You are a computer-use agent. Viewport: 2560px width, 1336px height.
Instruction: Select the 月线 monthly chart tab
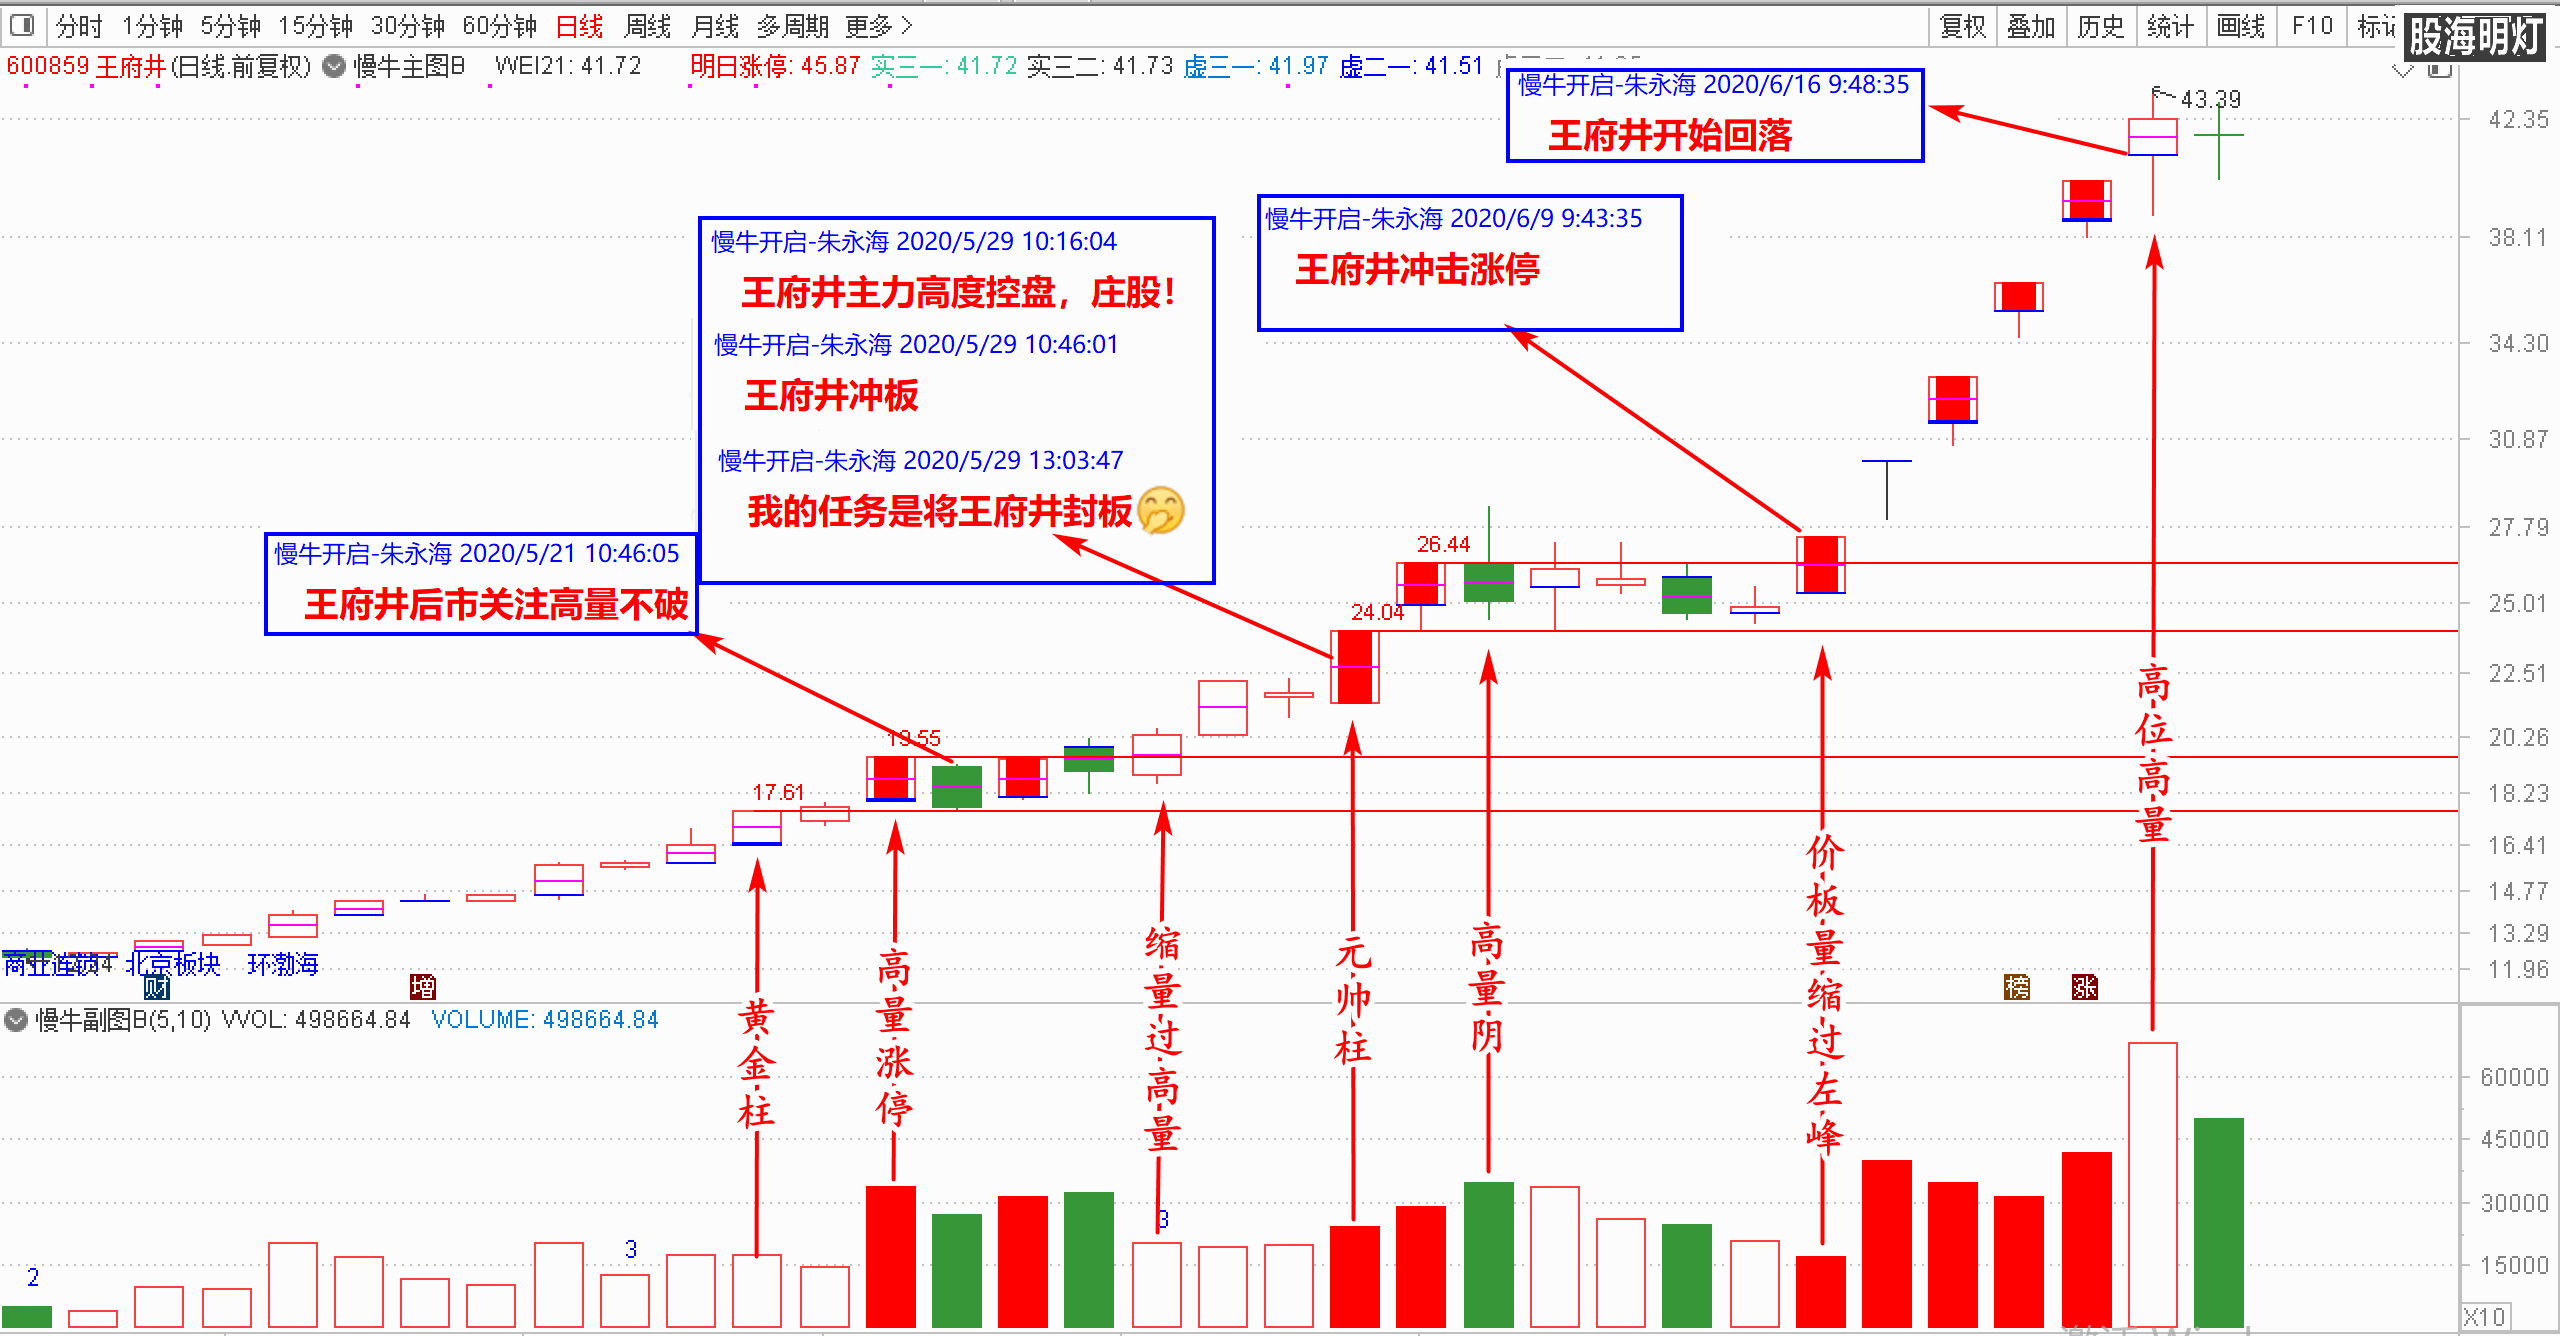click(x=715, y=26)
